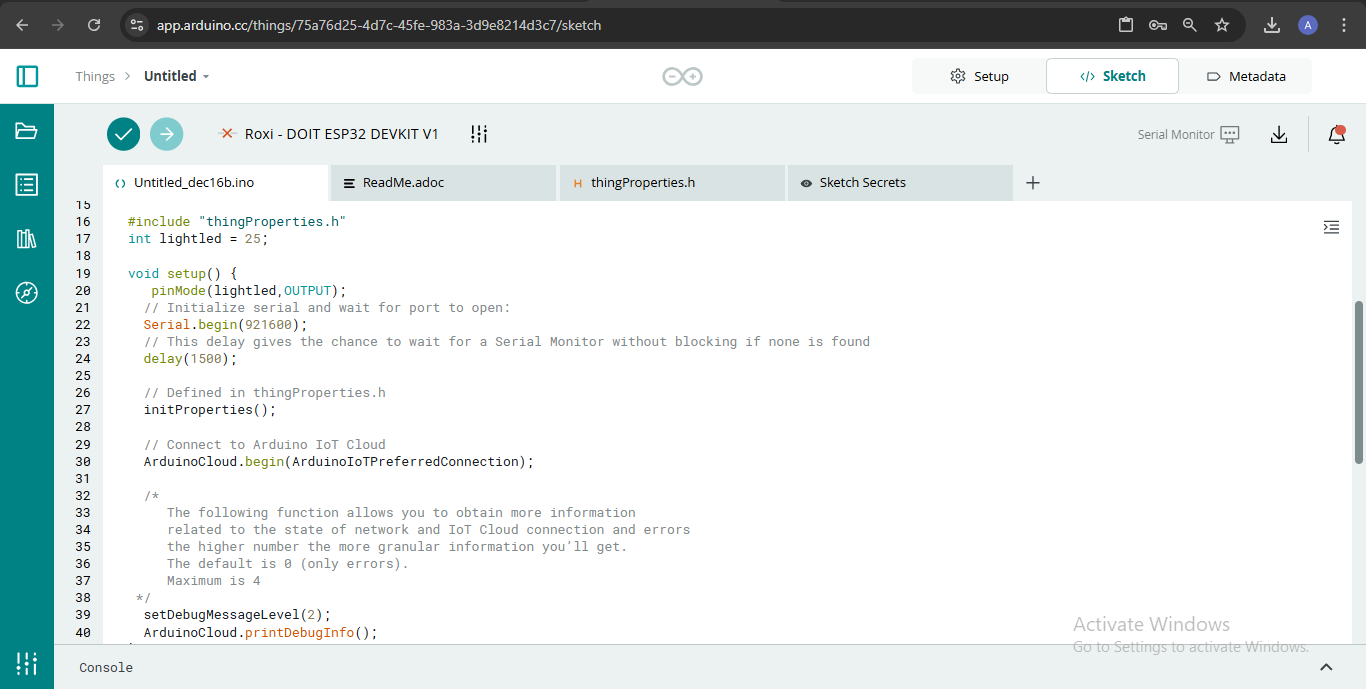
Task: Switch to the Setup tab
Action: point(979,76)
